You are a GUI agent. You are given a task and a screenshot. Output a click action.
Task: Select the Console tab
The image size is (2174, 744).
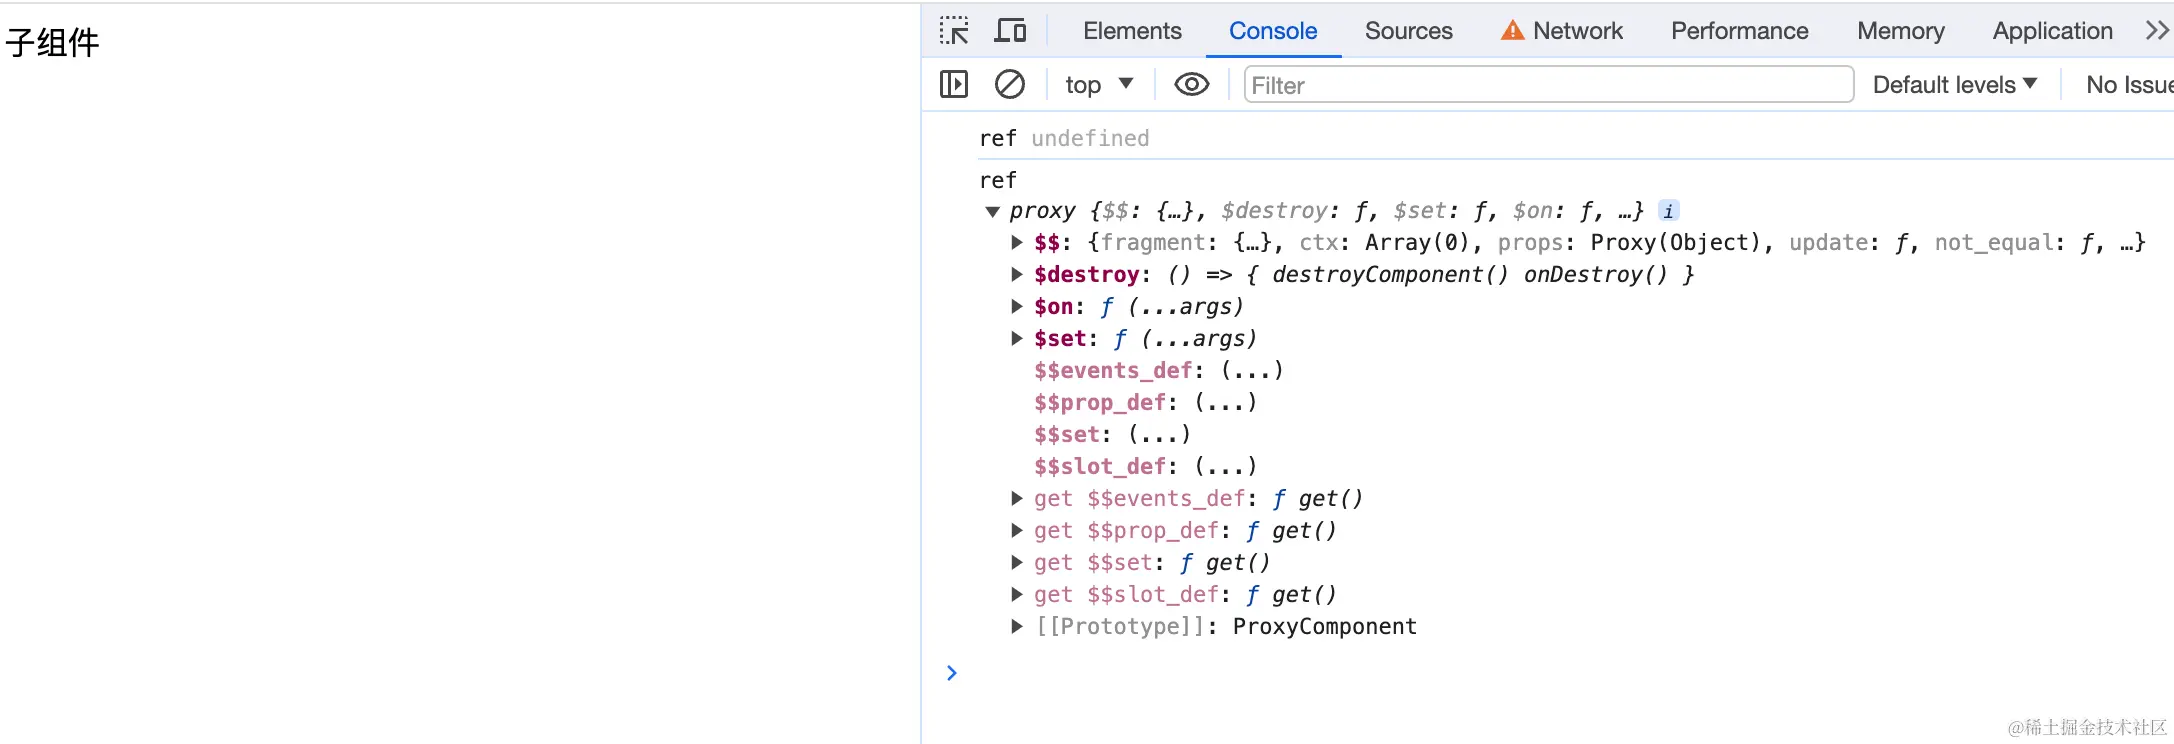[1273, 31]
